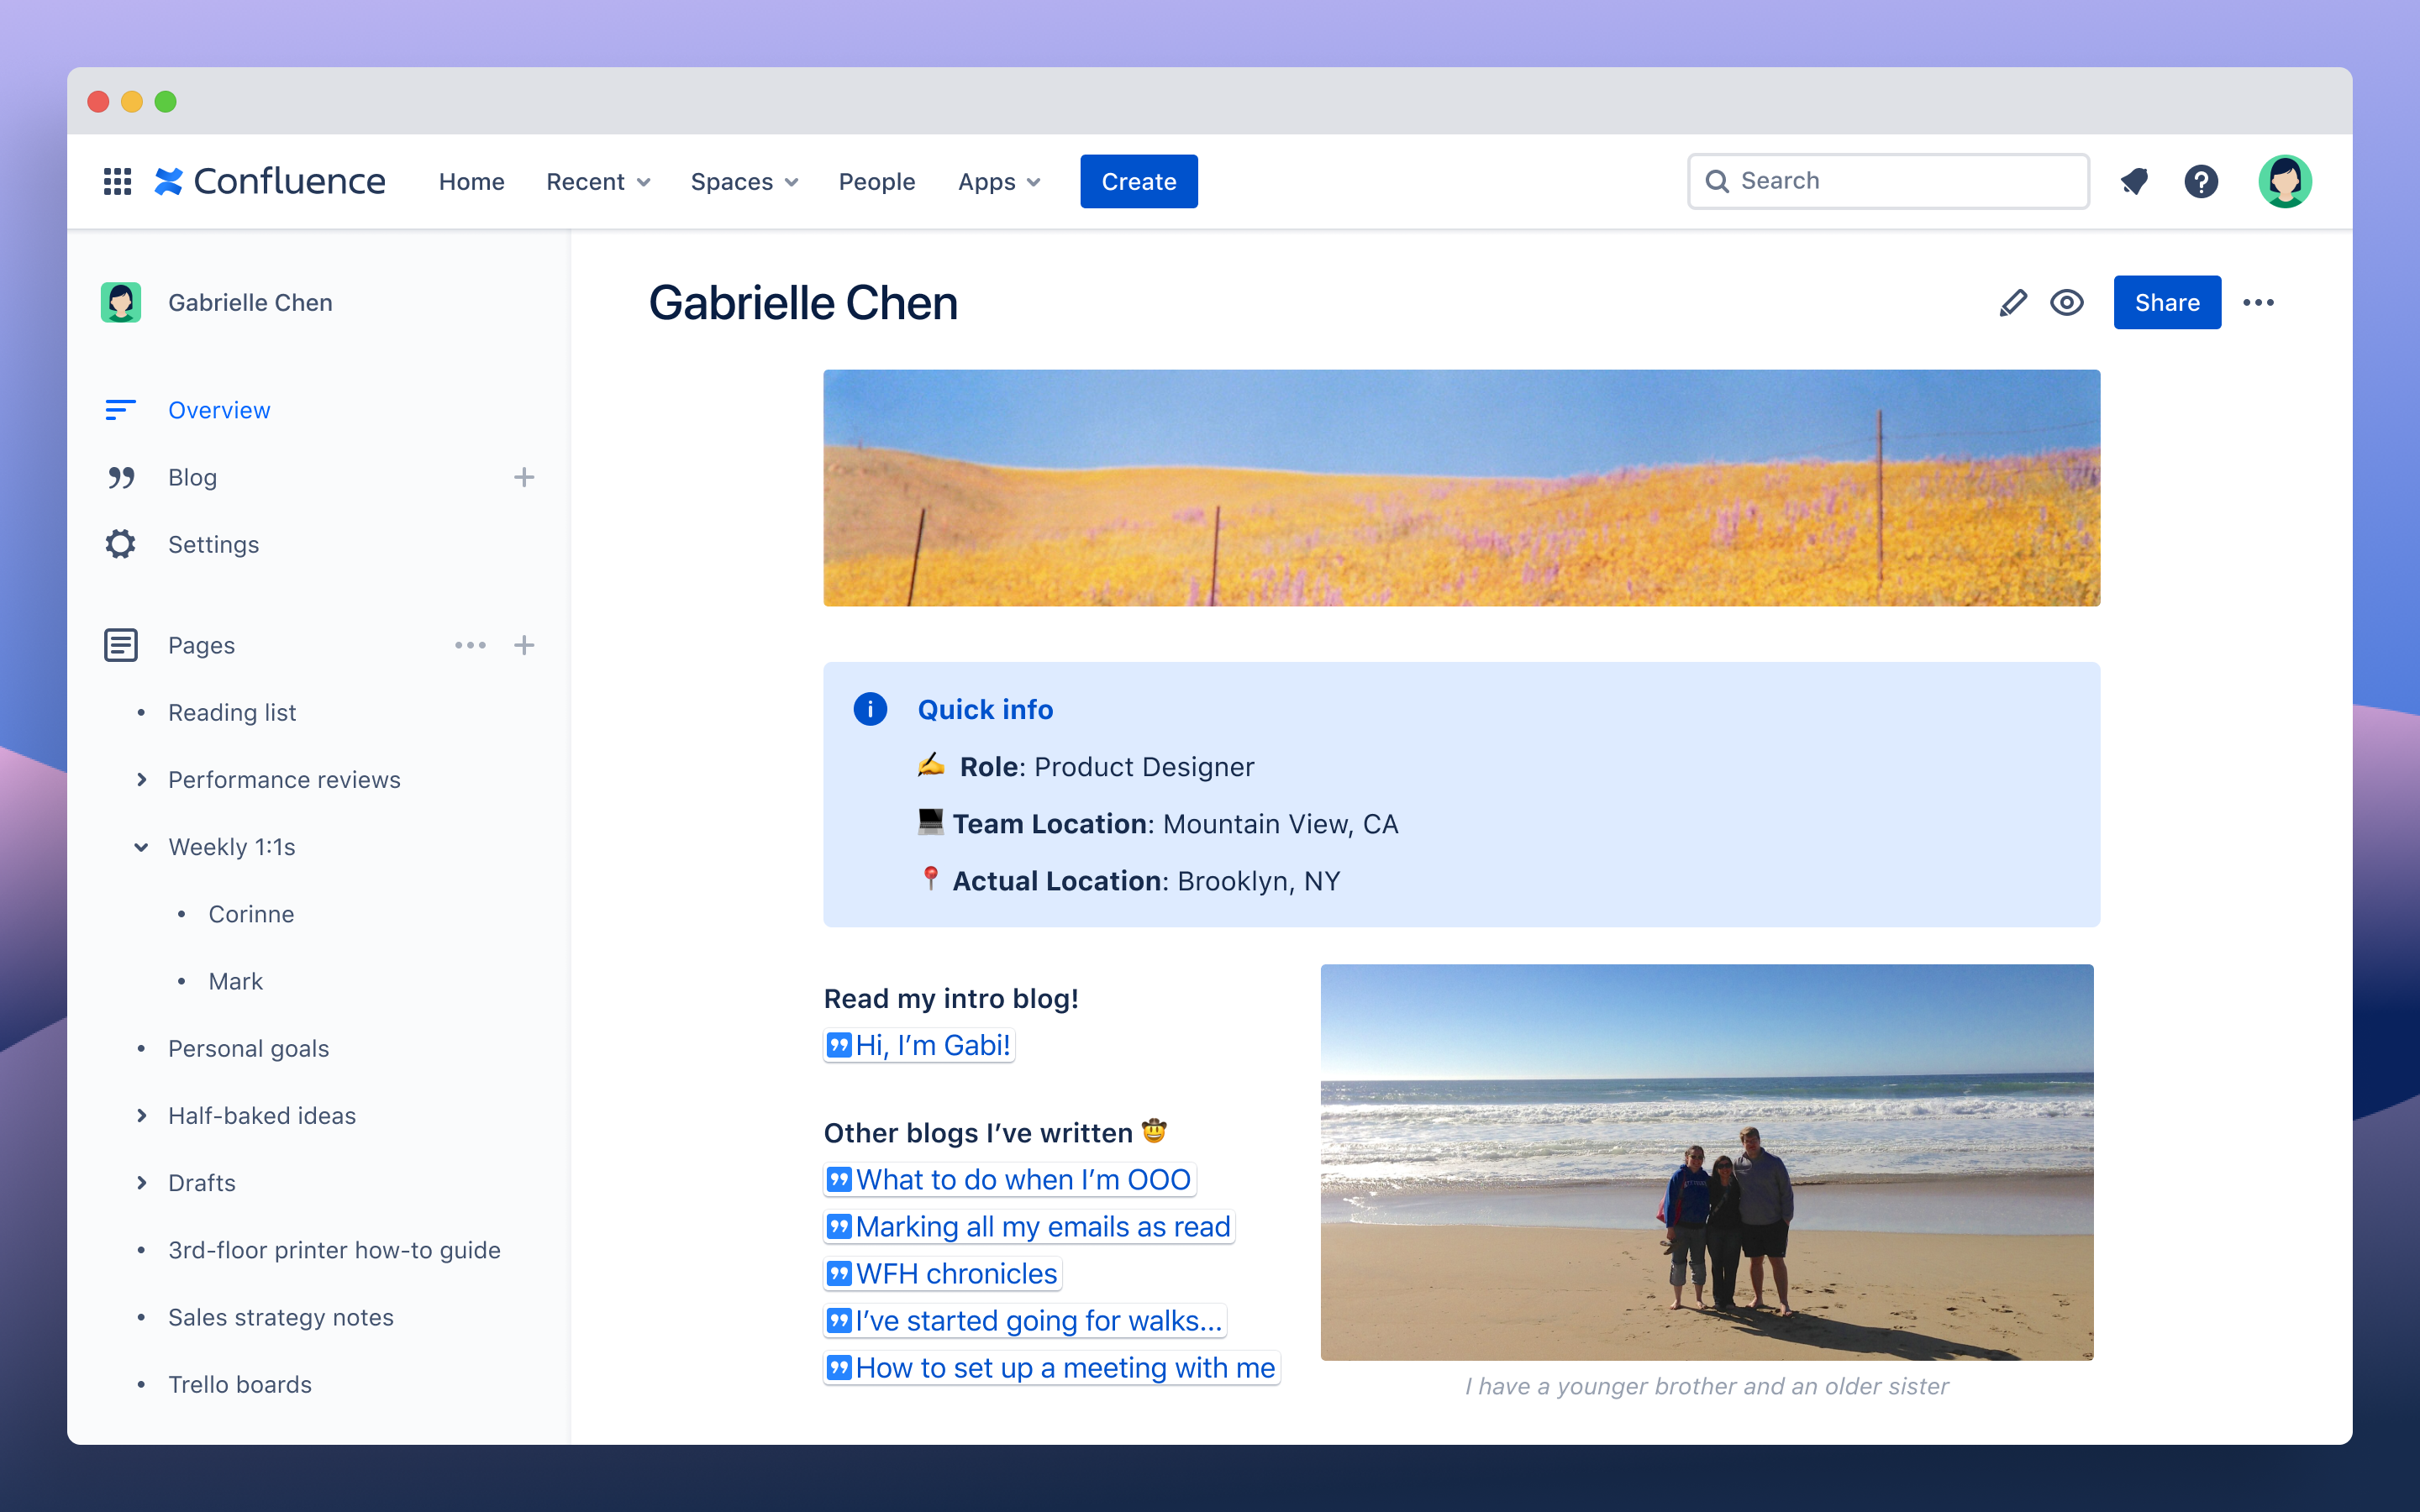2420x1512 pixels.
Task: Open the help question-mark icon
Action: 2201,181
